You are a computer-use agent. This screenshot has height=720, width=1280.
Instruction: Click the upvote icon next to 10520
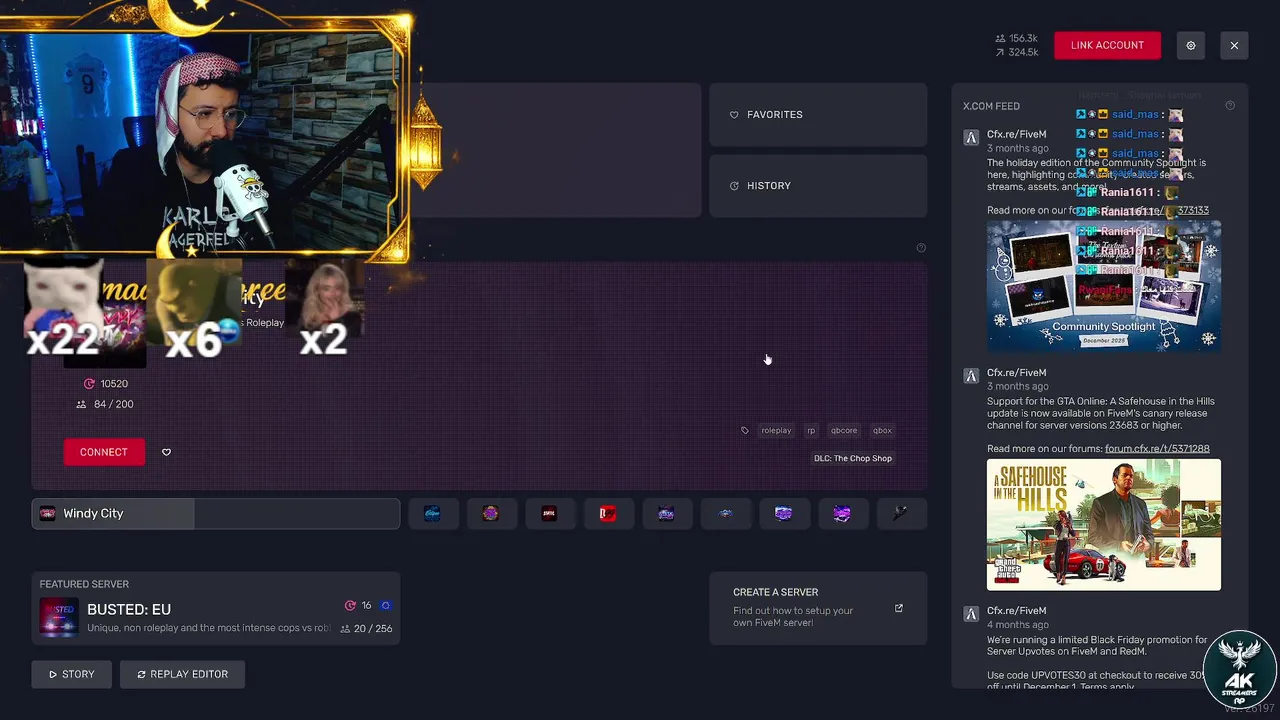(89, 383)
